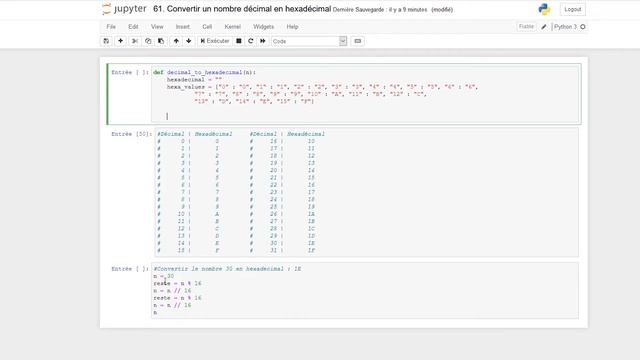Click the hexa_values dictionary line

point(322,87)
